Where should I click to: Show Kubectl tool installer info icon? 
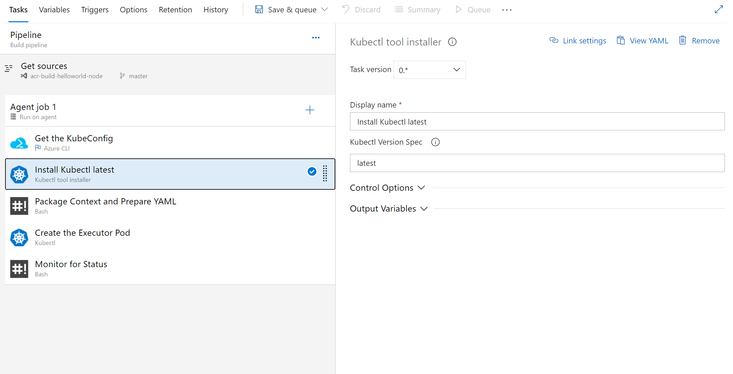point(452,42)
